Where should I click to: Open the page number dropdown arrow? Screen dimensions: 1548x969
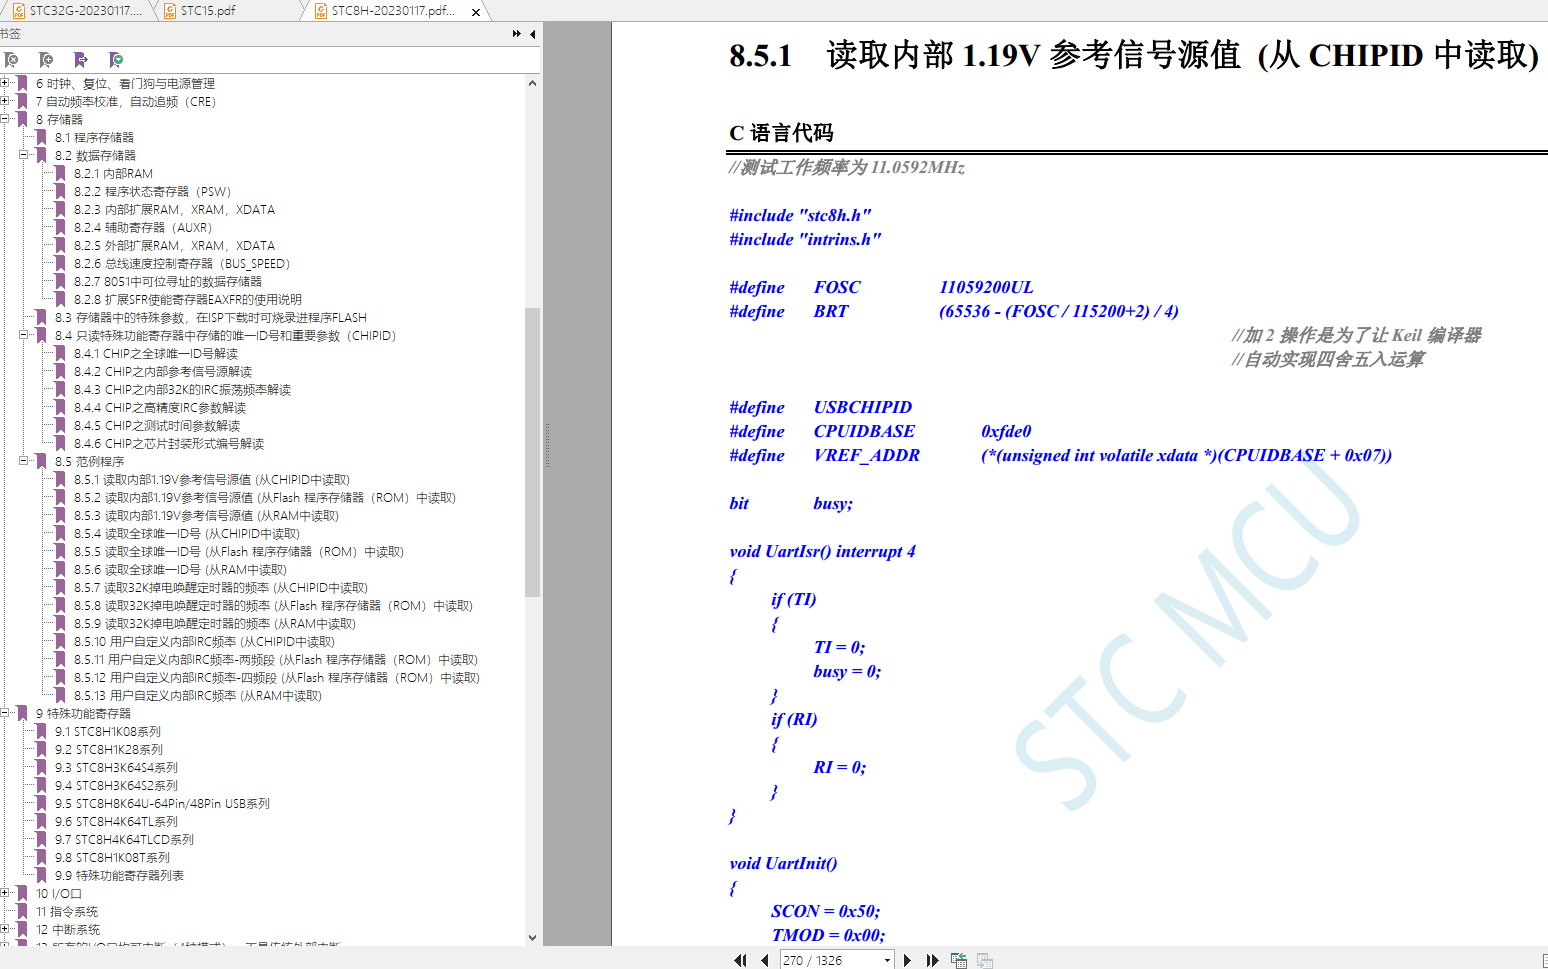887,961
